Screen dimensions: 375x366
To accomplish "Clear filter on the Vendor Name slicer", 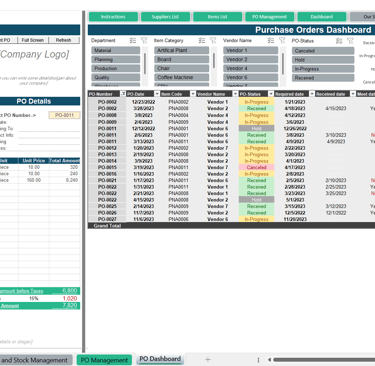I will (282, 41).
